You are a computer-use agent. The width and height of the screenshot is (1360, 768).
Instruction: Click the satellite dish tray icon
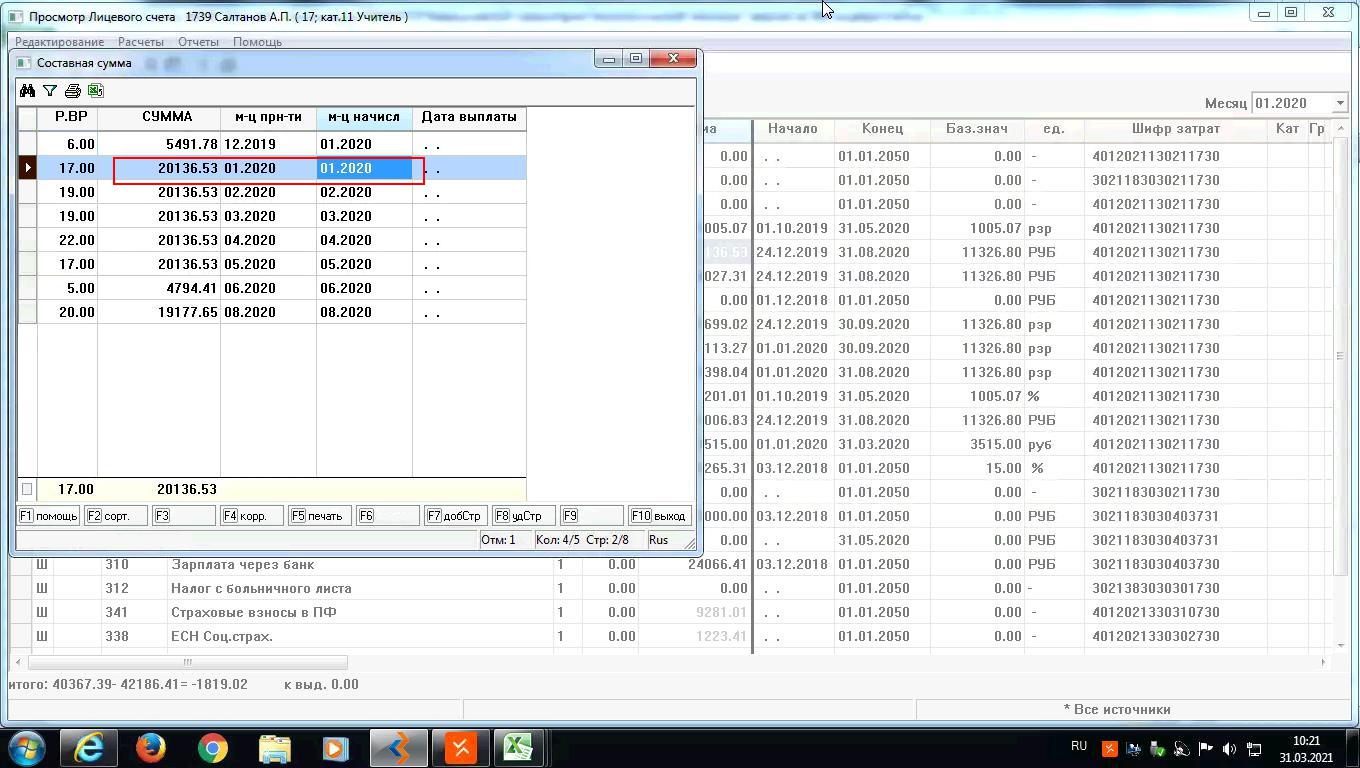tap(1182, 748)
